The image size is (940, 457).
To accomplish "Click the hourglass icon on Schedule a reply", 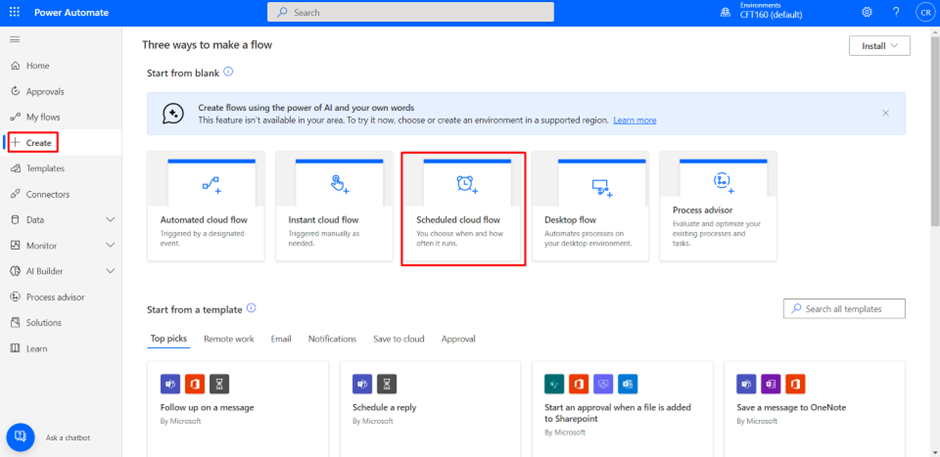I will (x=387, y=383).
